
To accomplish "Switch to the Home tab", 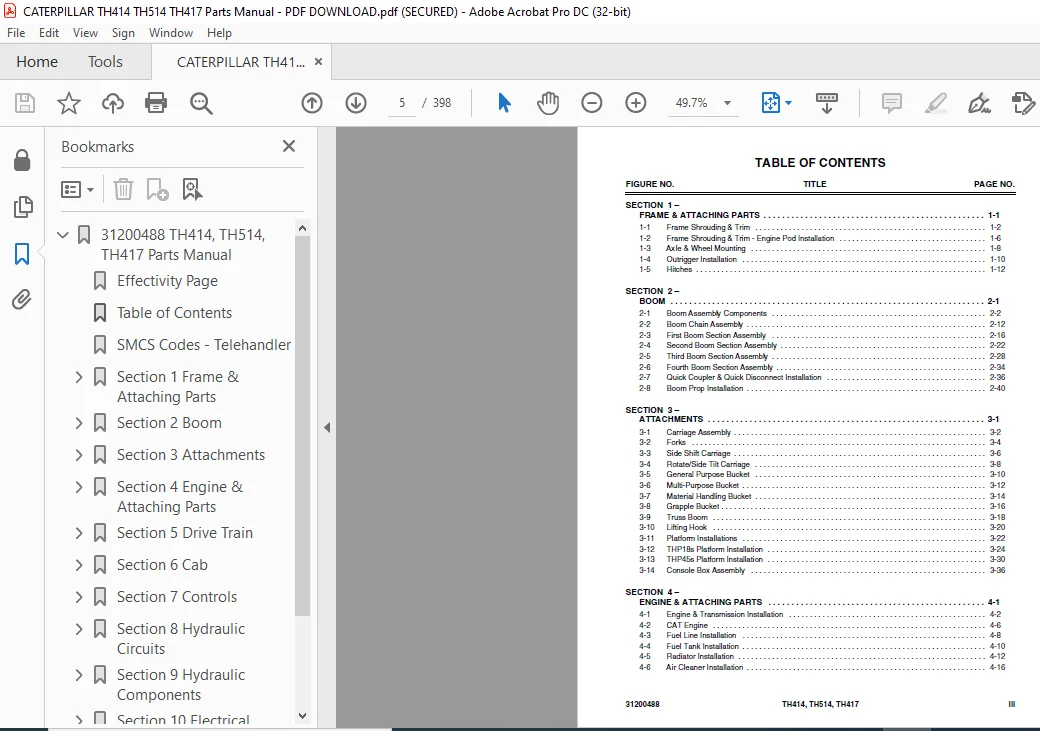I will click(x=37, y=62).
